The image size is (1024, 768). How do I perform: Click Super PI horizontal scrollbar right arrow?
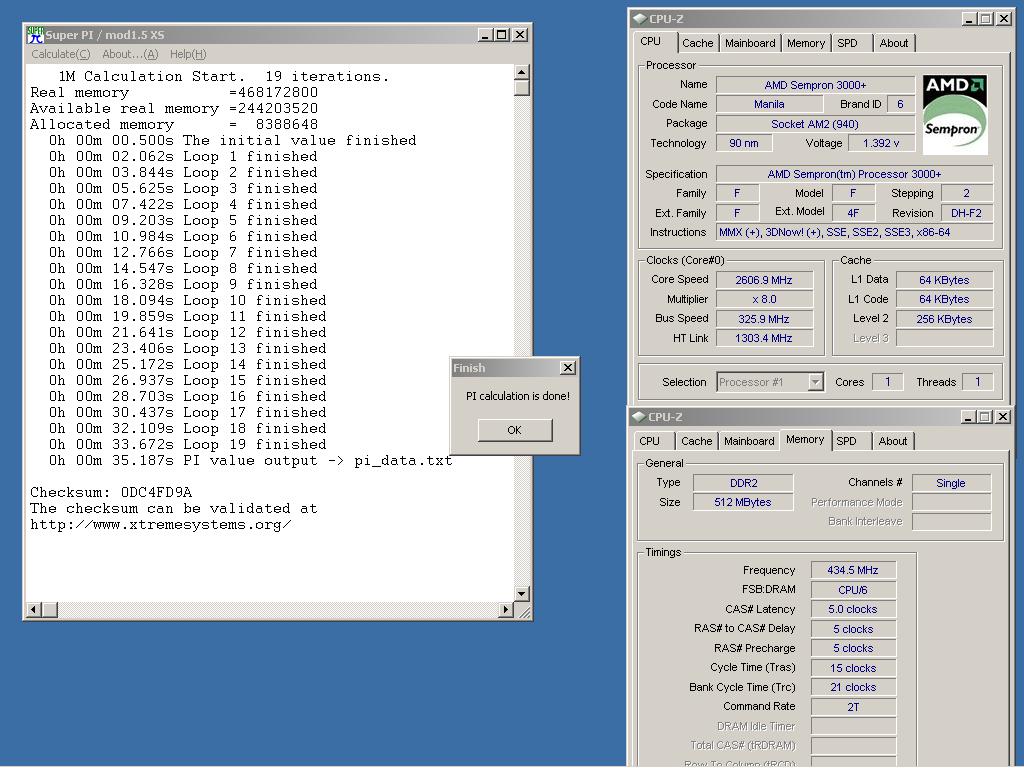click(505, 609)
